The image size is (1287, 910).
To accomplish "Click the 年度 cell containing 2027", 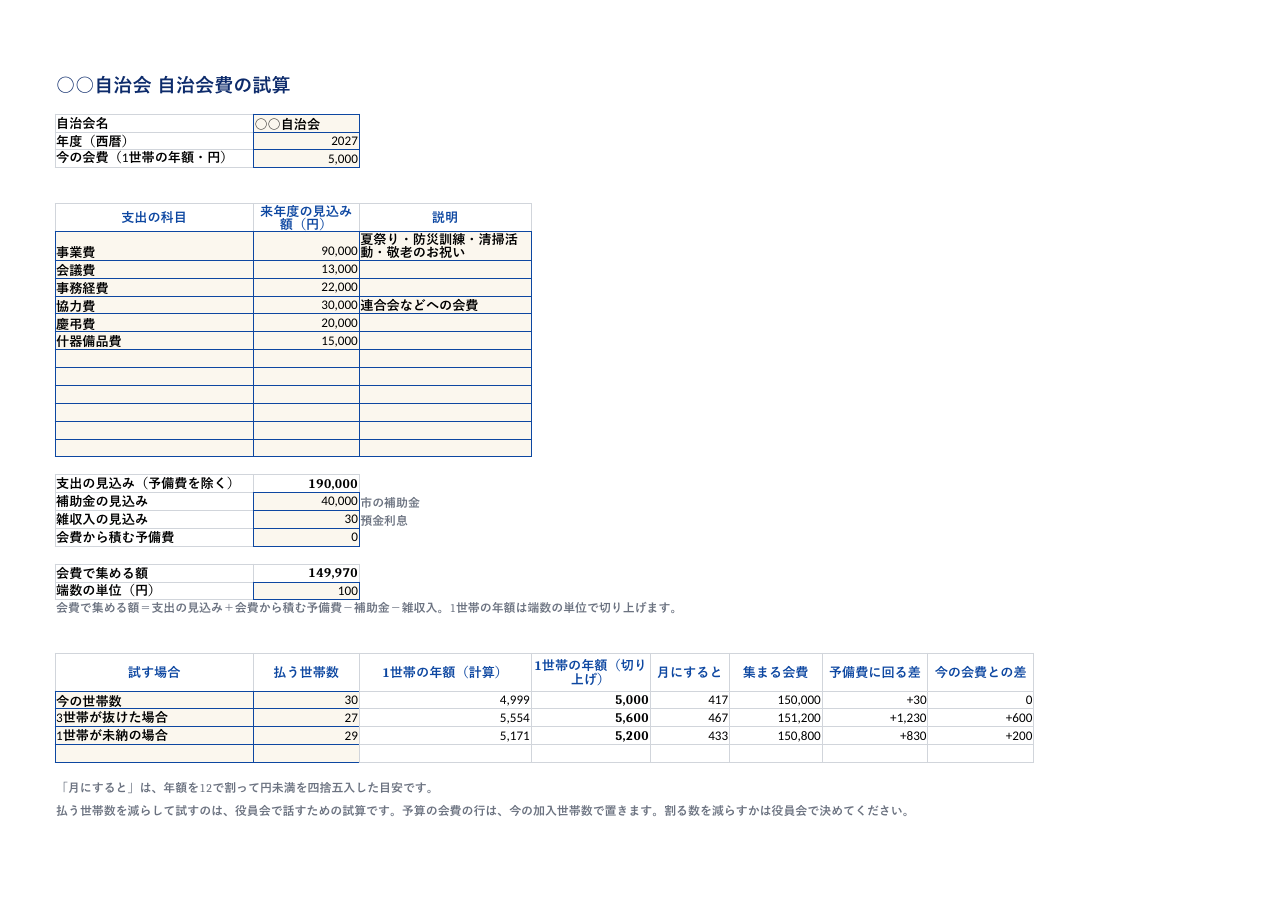I will pos(306,142).
